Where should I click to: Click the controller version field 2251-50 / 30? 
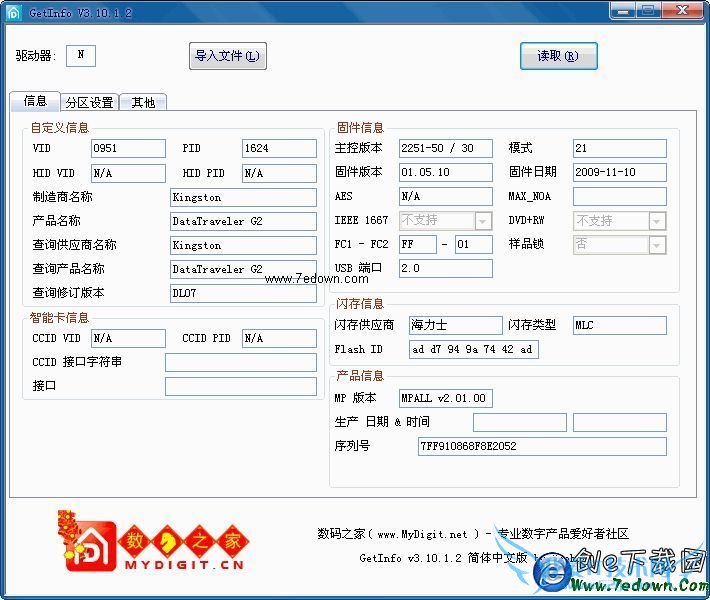[x=446, y=149]
